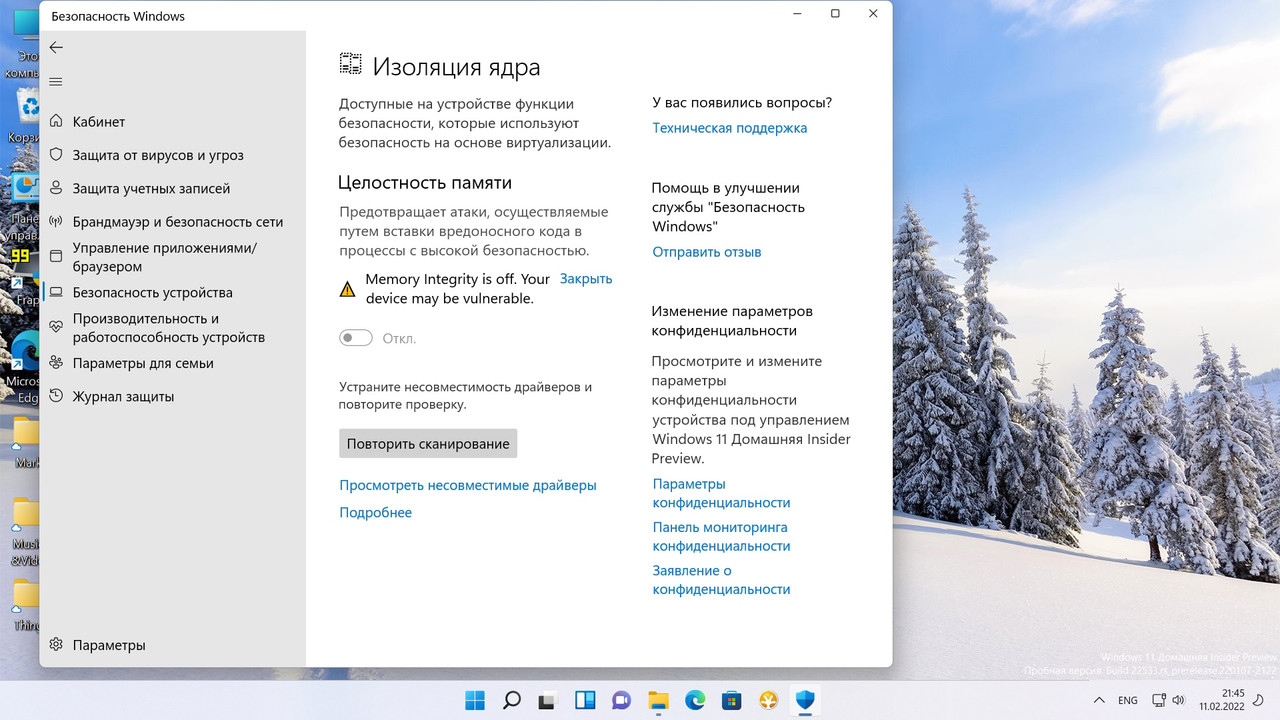Click the laptop icon for device security
The height and width of the screenshot is (720, 1280).
point(56,293)
